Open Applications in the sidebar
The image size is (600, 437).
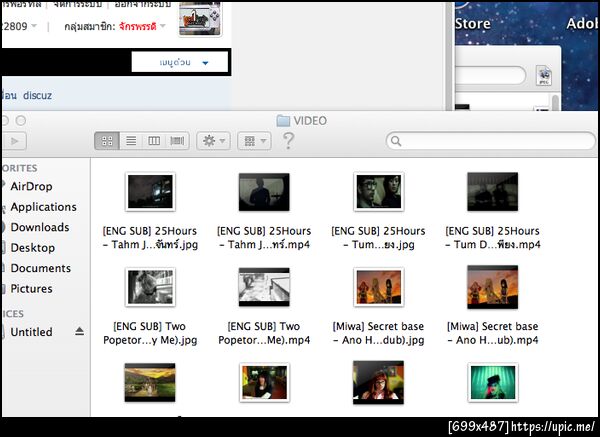point(44,207)
